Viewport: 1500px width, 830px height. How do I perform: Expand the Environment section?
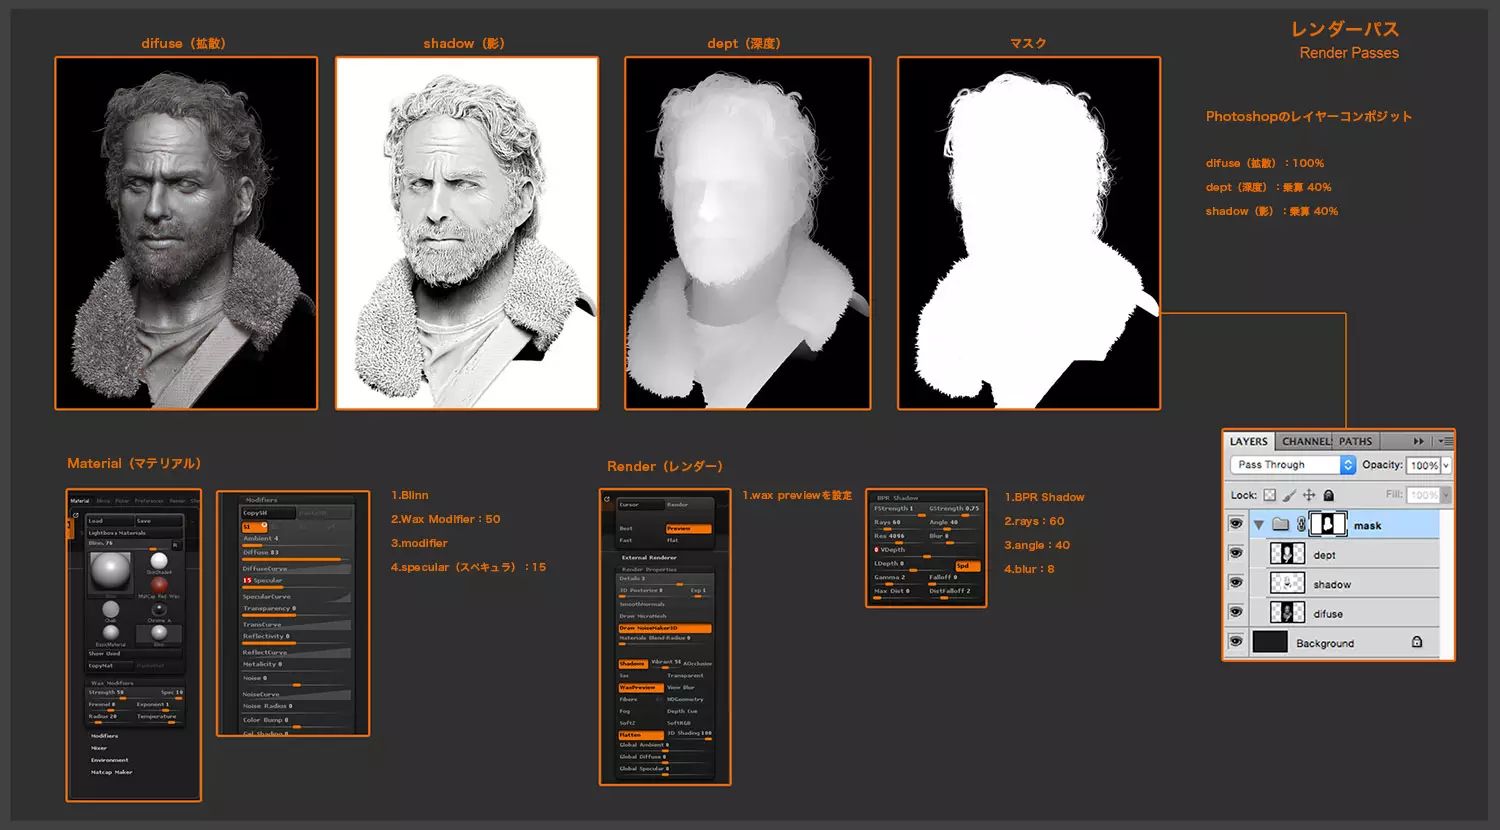click(109, 760)
